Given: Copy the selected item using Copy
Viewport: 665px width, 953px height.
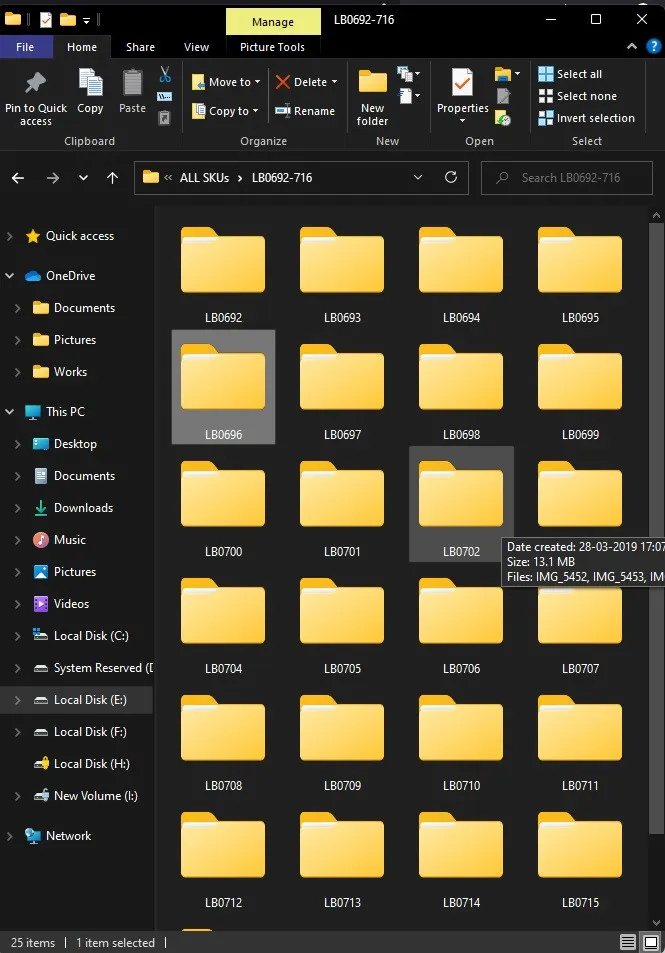Looking at the screenshot, I should coord(90,91).
